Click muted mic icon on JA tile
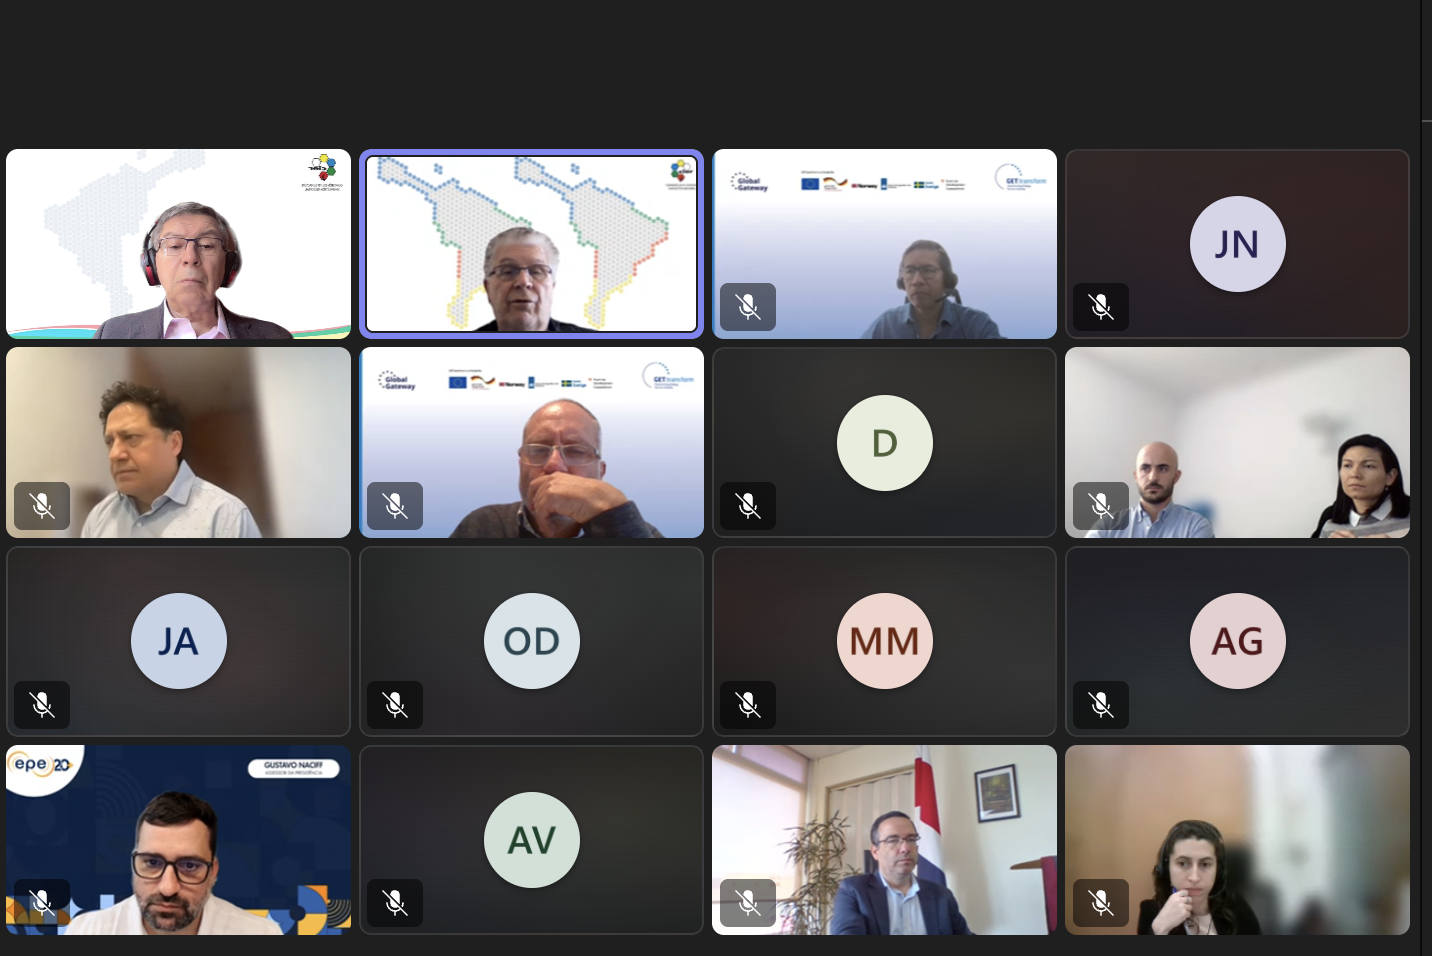Viewport: 1432px width, 956px height. pyautogui.click(x=42, y=705)
